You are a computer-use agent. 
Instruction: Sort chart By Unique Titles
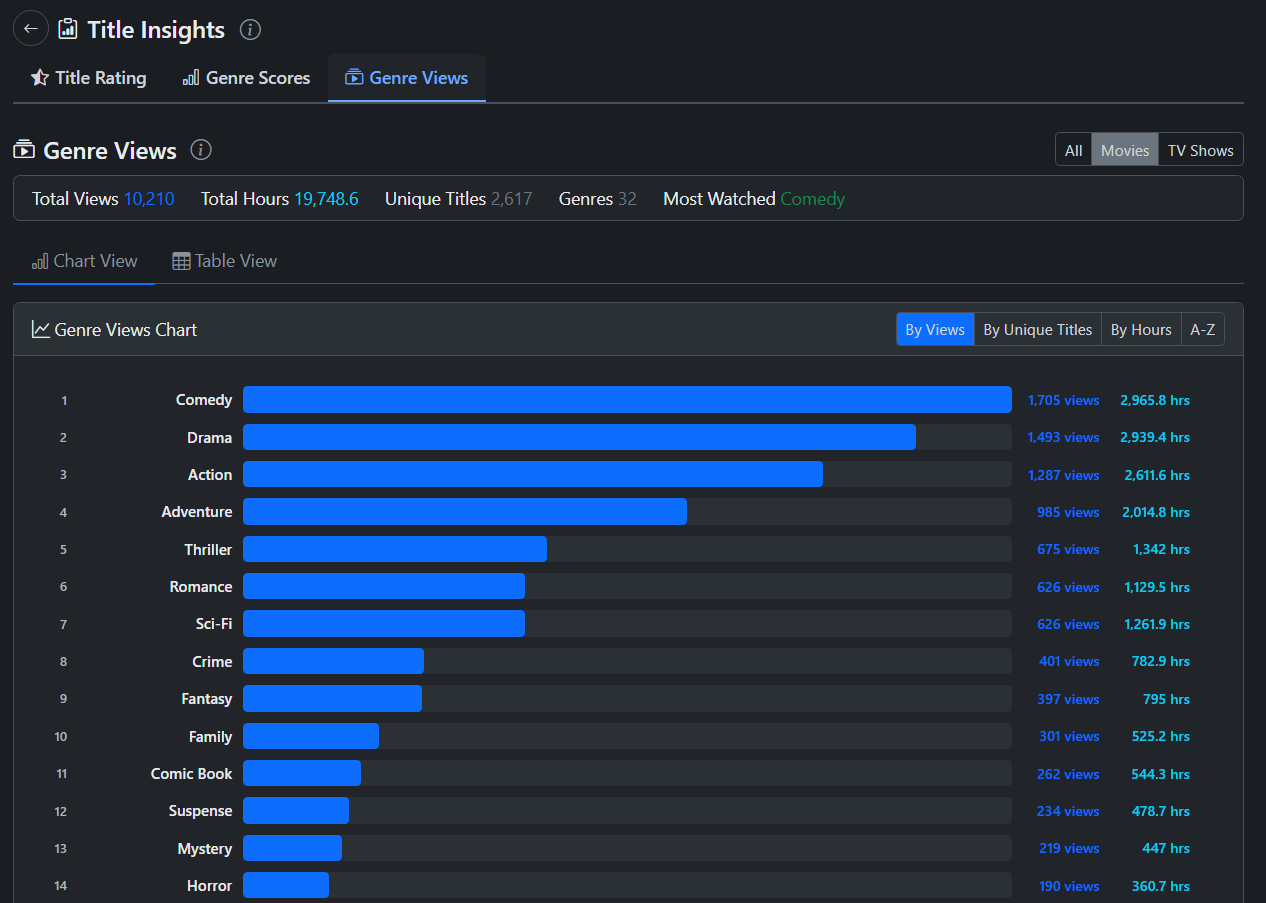[x=1037, y=329]
